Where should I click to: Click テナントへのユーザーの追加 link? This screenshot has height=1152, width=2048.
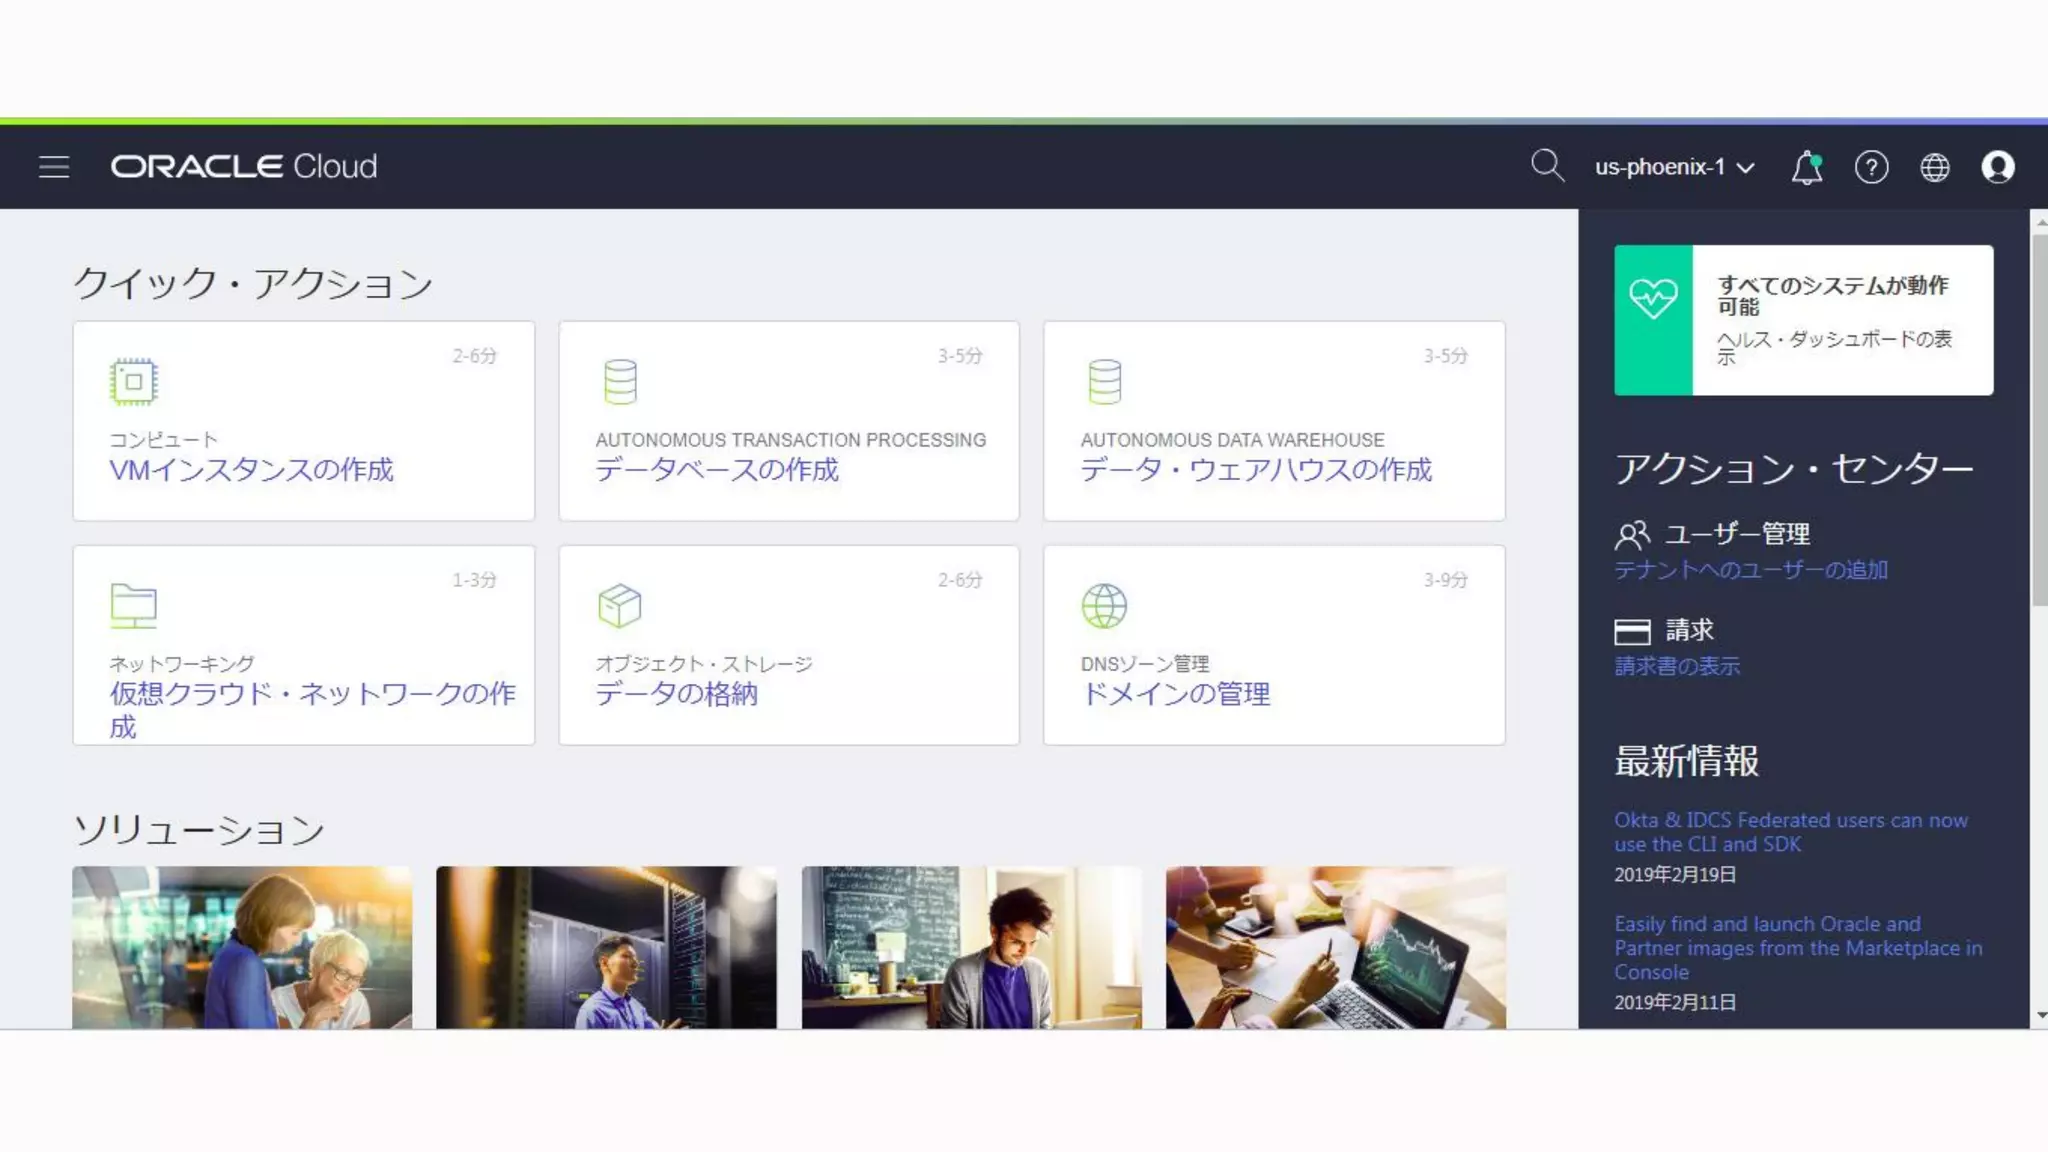(x=1750, y=570)
